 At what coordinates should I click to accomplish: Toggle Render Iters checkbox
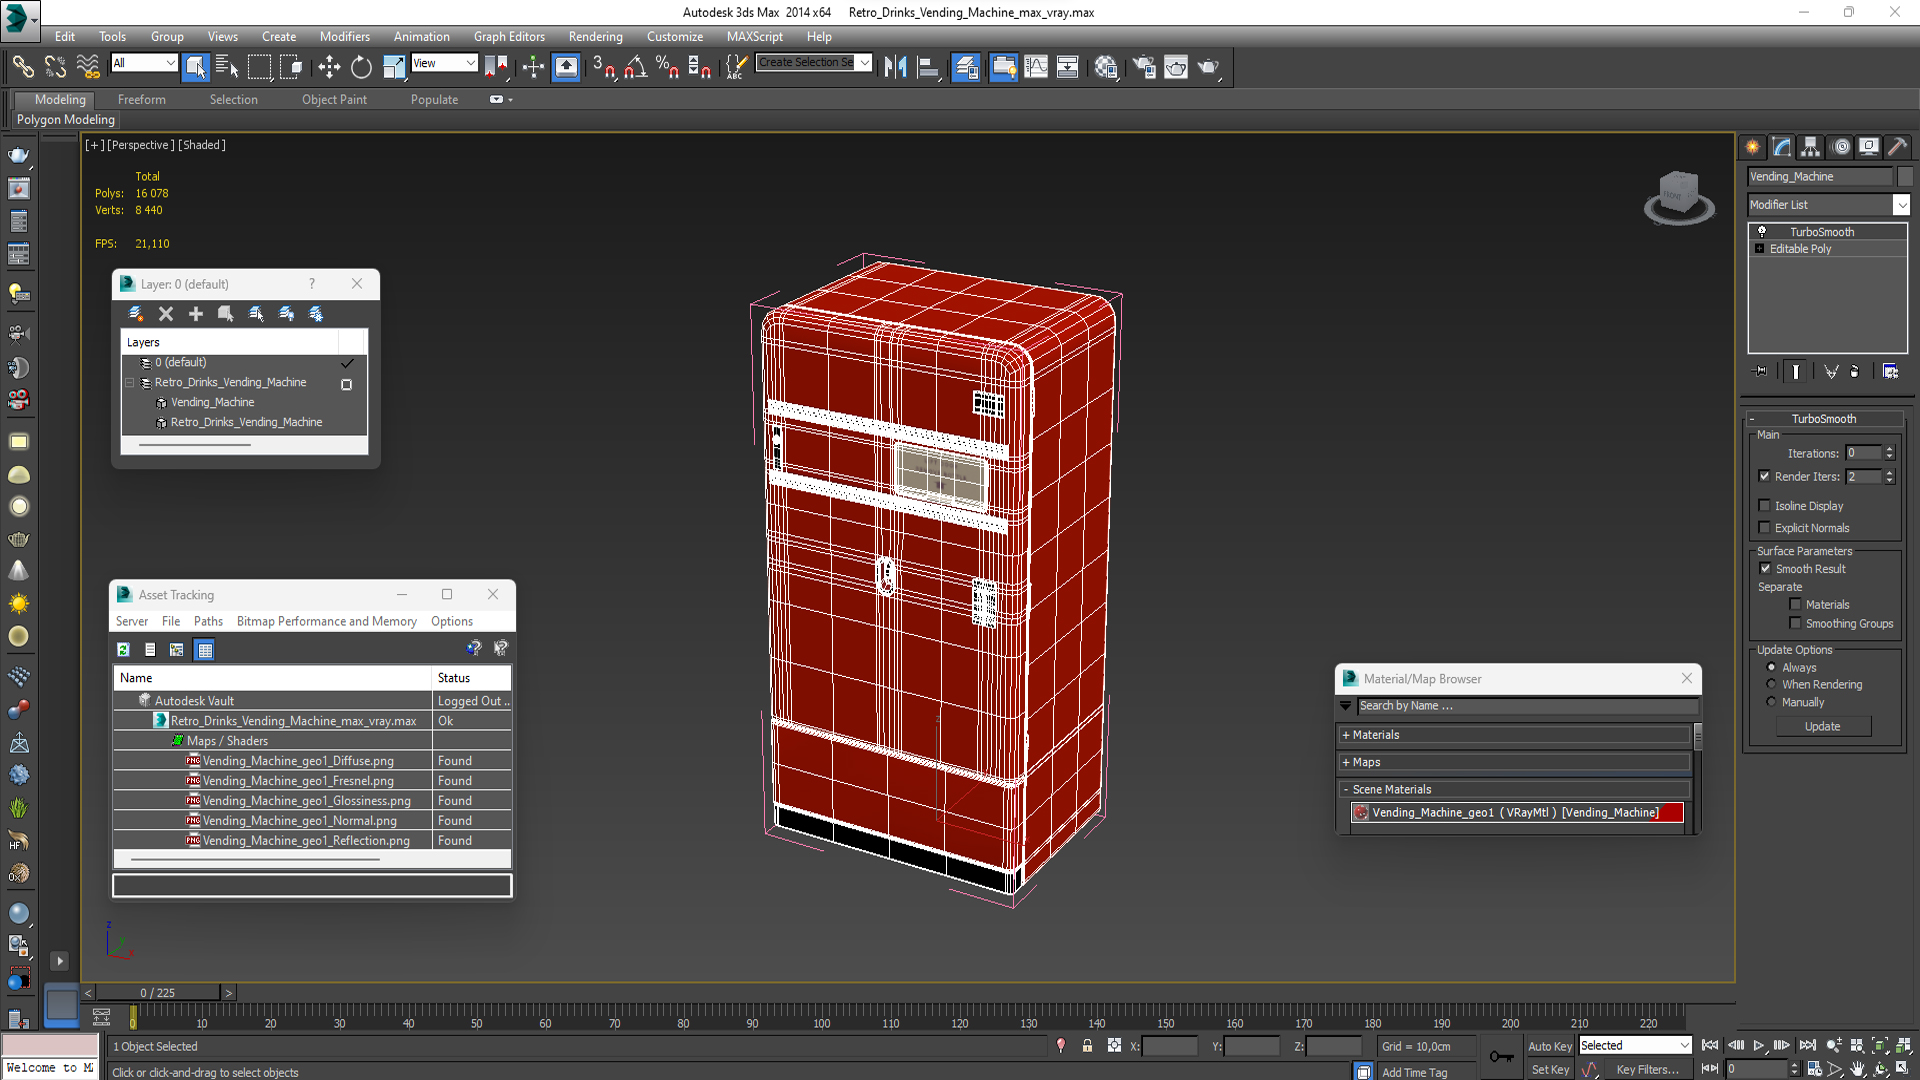pyautogui.click(x=1765, y=476)
